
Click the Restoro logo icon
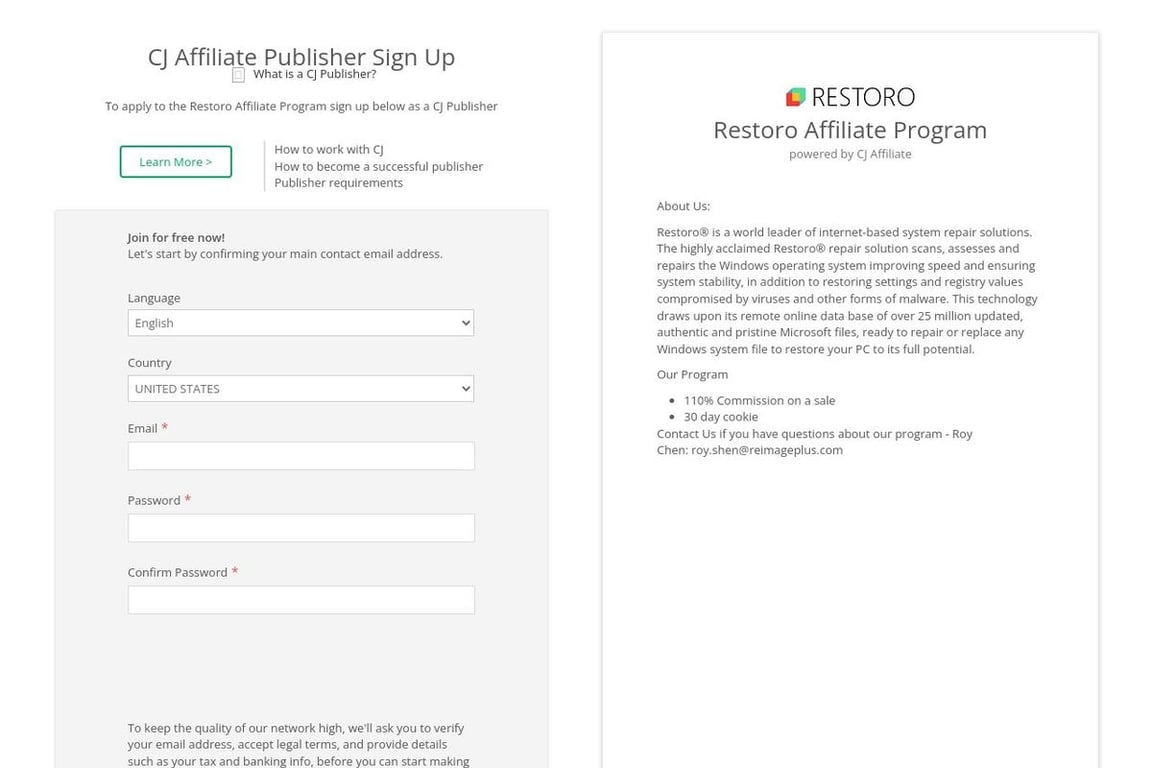[x=796, y=97]
